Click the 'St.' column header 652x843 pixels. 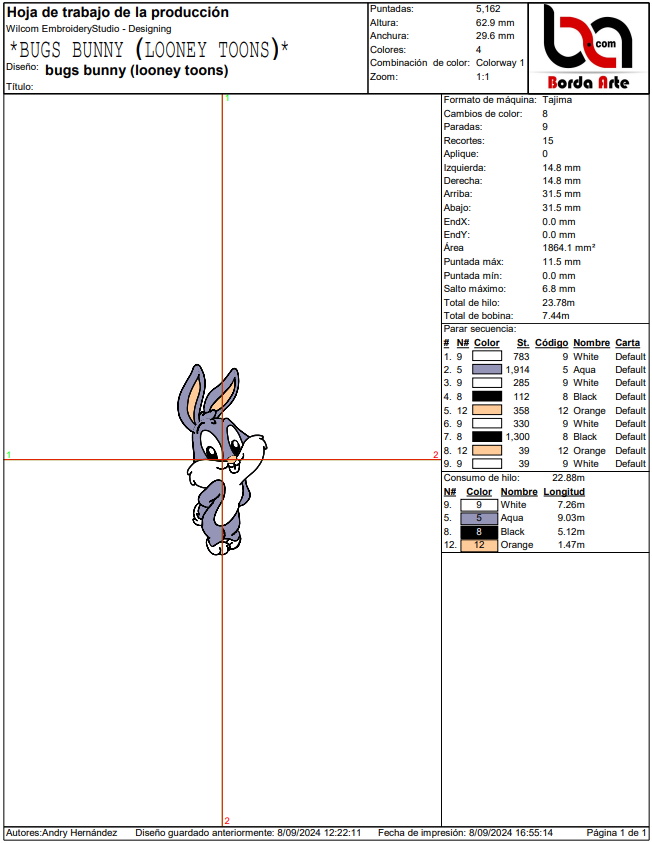pyautogui.click(x=523, y=343)
